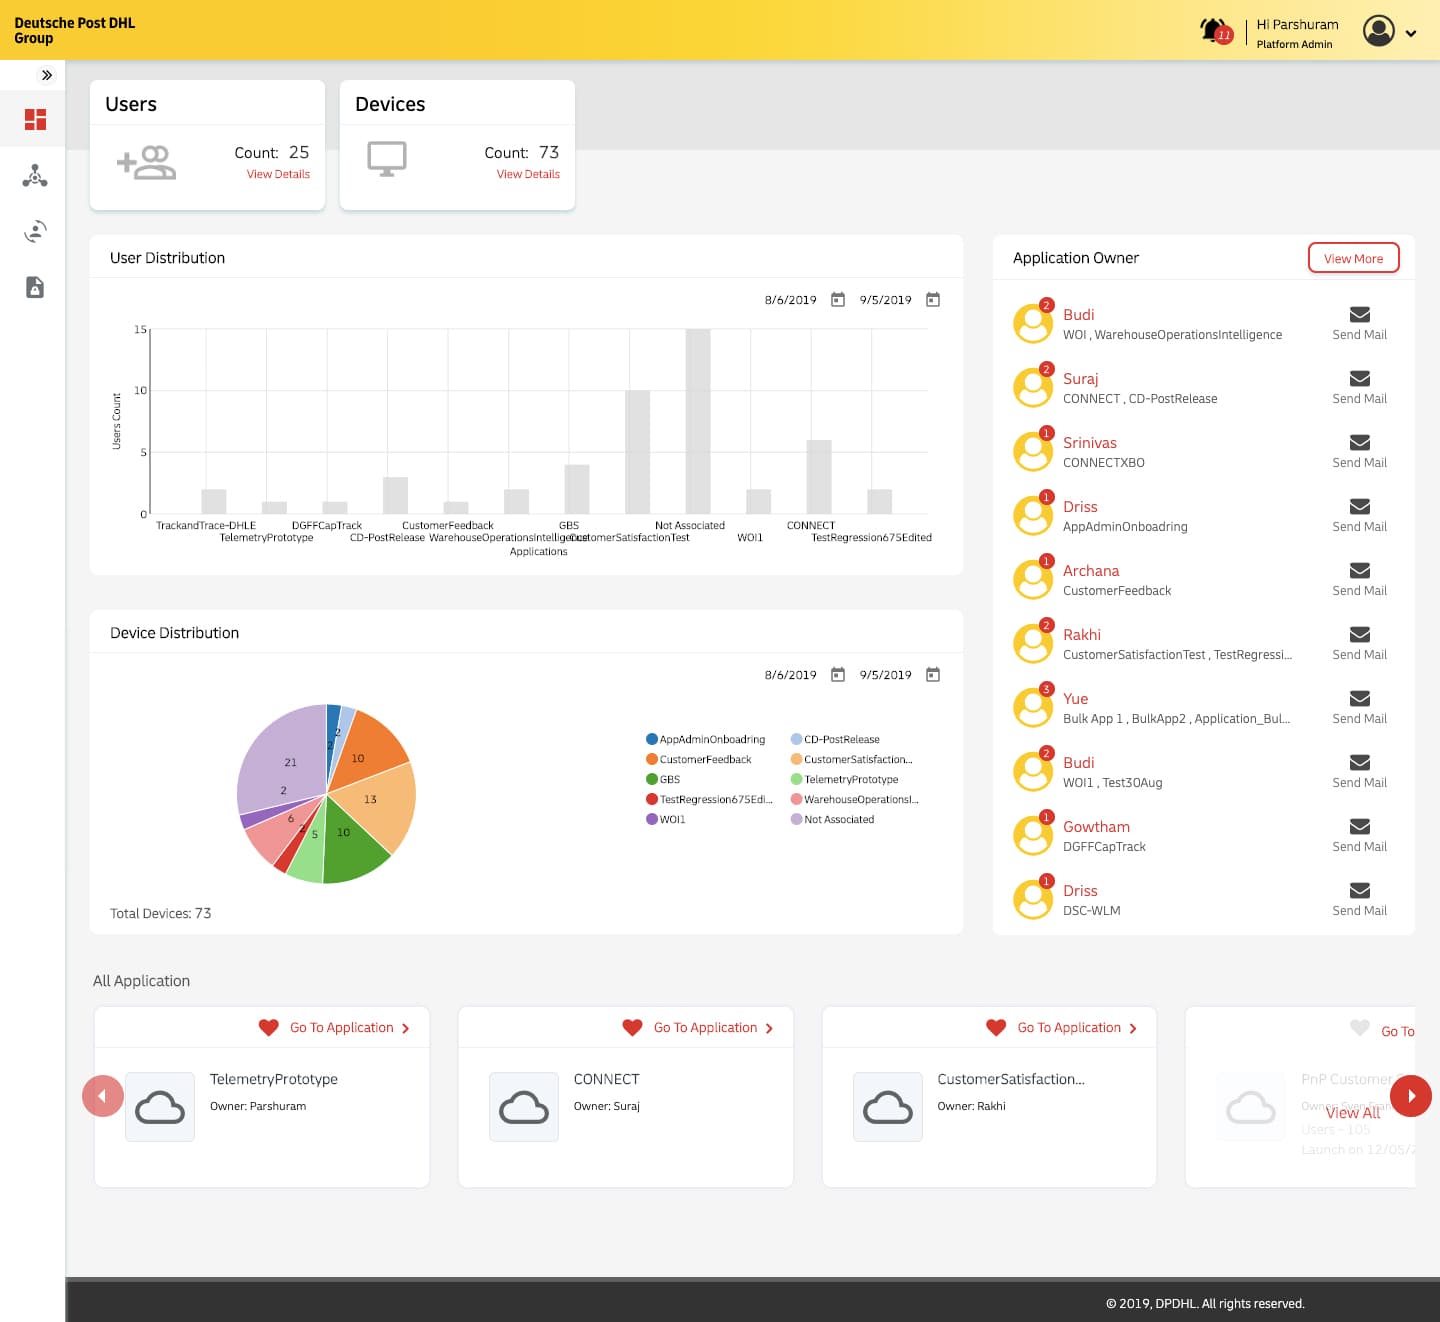Open the locked document sidebar icon
The height and width of the screenshot is (1322, 1440).
coord(35,288)
